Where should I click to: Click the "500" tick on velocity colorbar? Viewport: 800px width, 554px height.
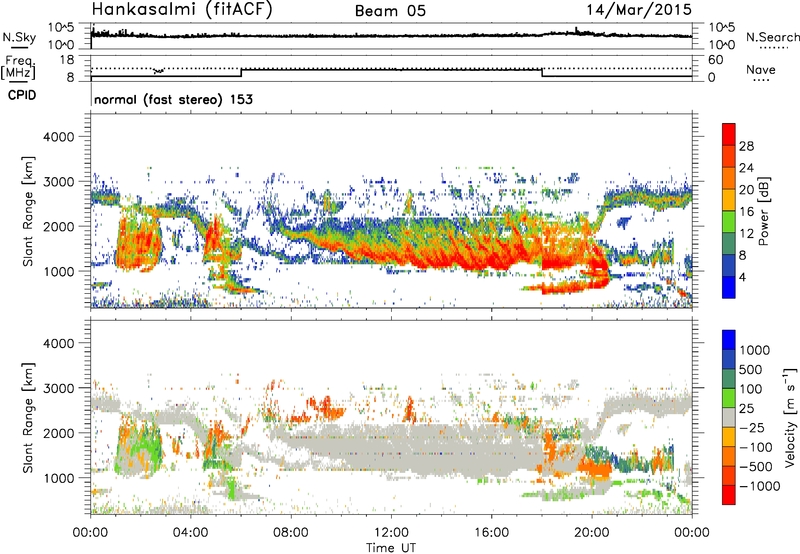coord(751,370)
